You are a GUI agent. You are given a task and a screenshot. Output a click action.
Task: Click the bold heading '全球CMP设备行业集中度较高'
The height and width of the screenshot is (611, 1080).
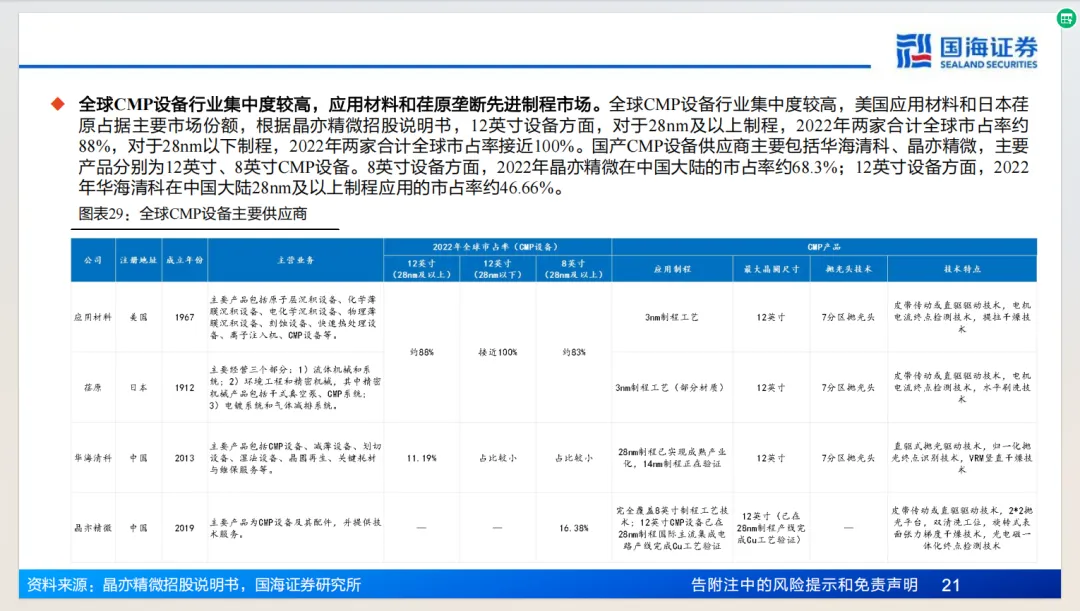click(194, 104)
